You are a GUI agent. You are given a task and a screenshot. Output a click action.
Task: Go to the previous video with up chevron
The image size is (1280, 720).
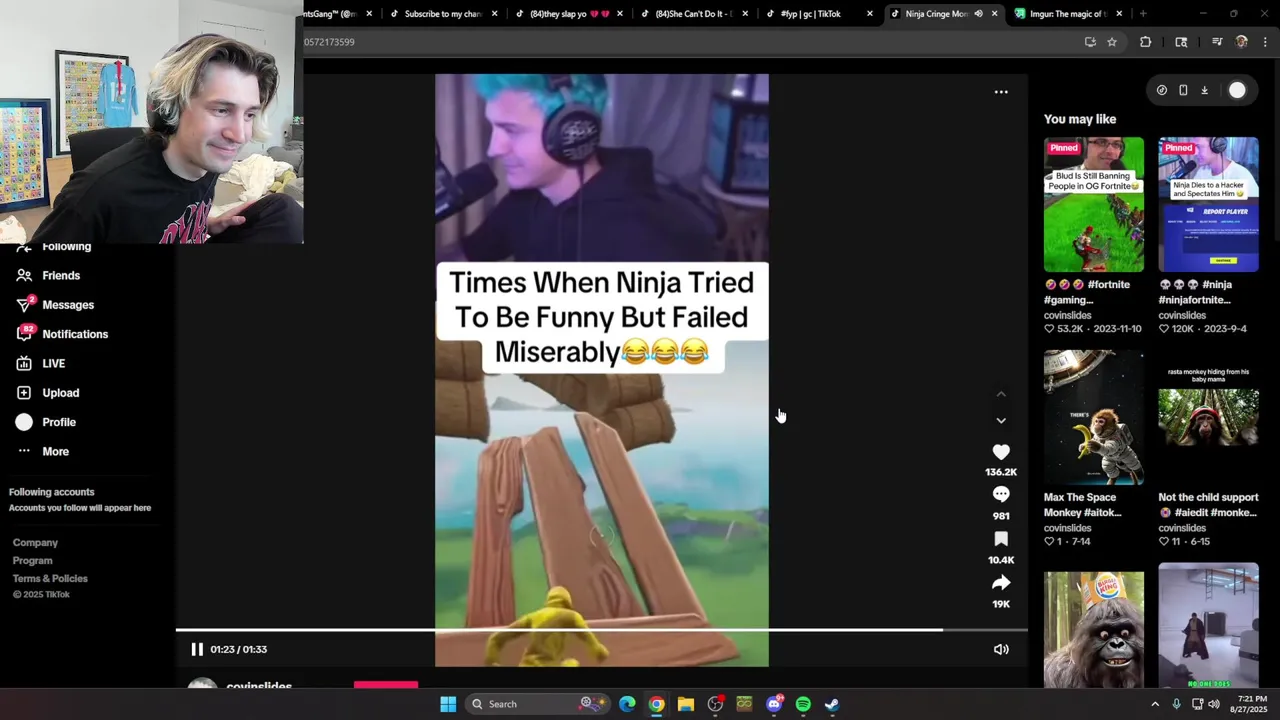point(1001,394)
